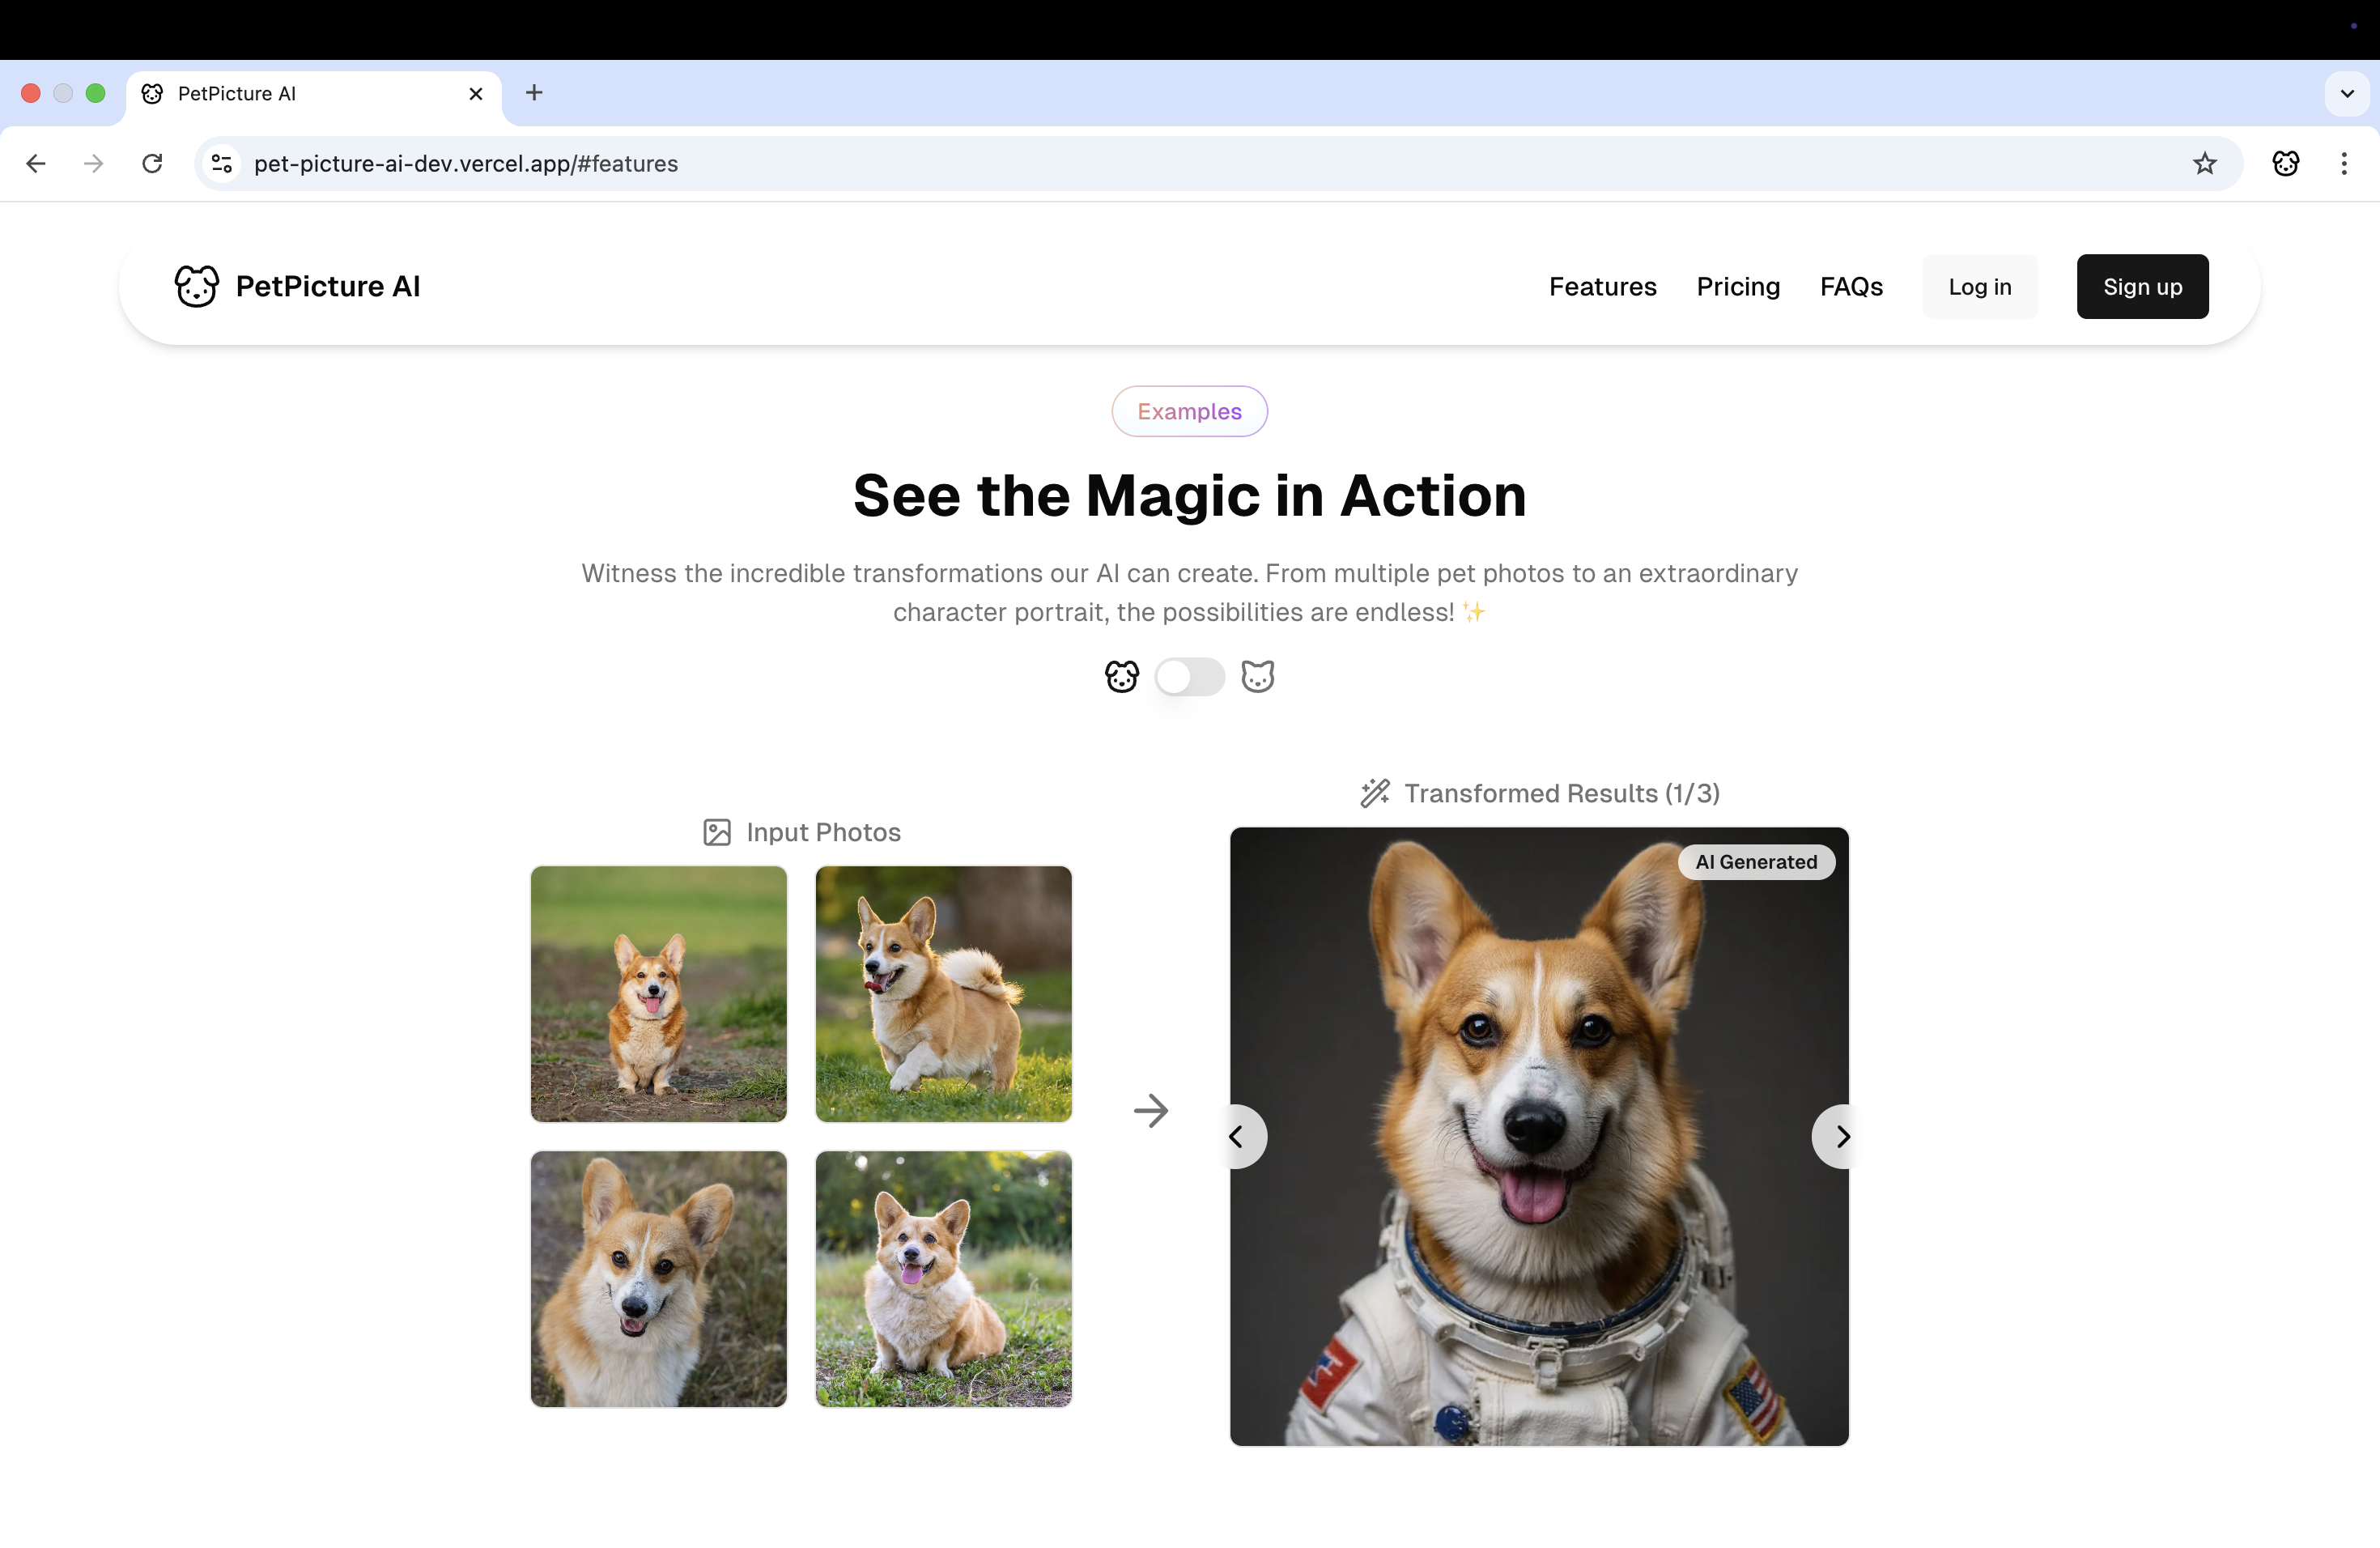Bookmark this page with the star icon
The width and height of the screenshot is (2380, 1548).
[2204, 163]
